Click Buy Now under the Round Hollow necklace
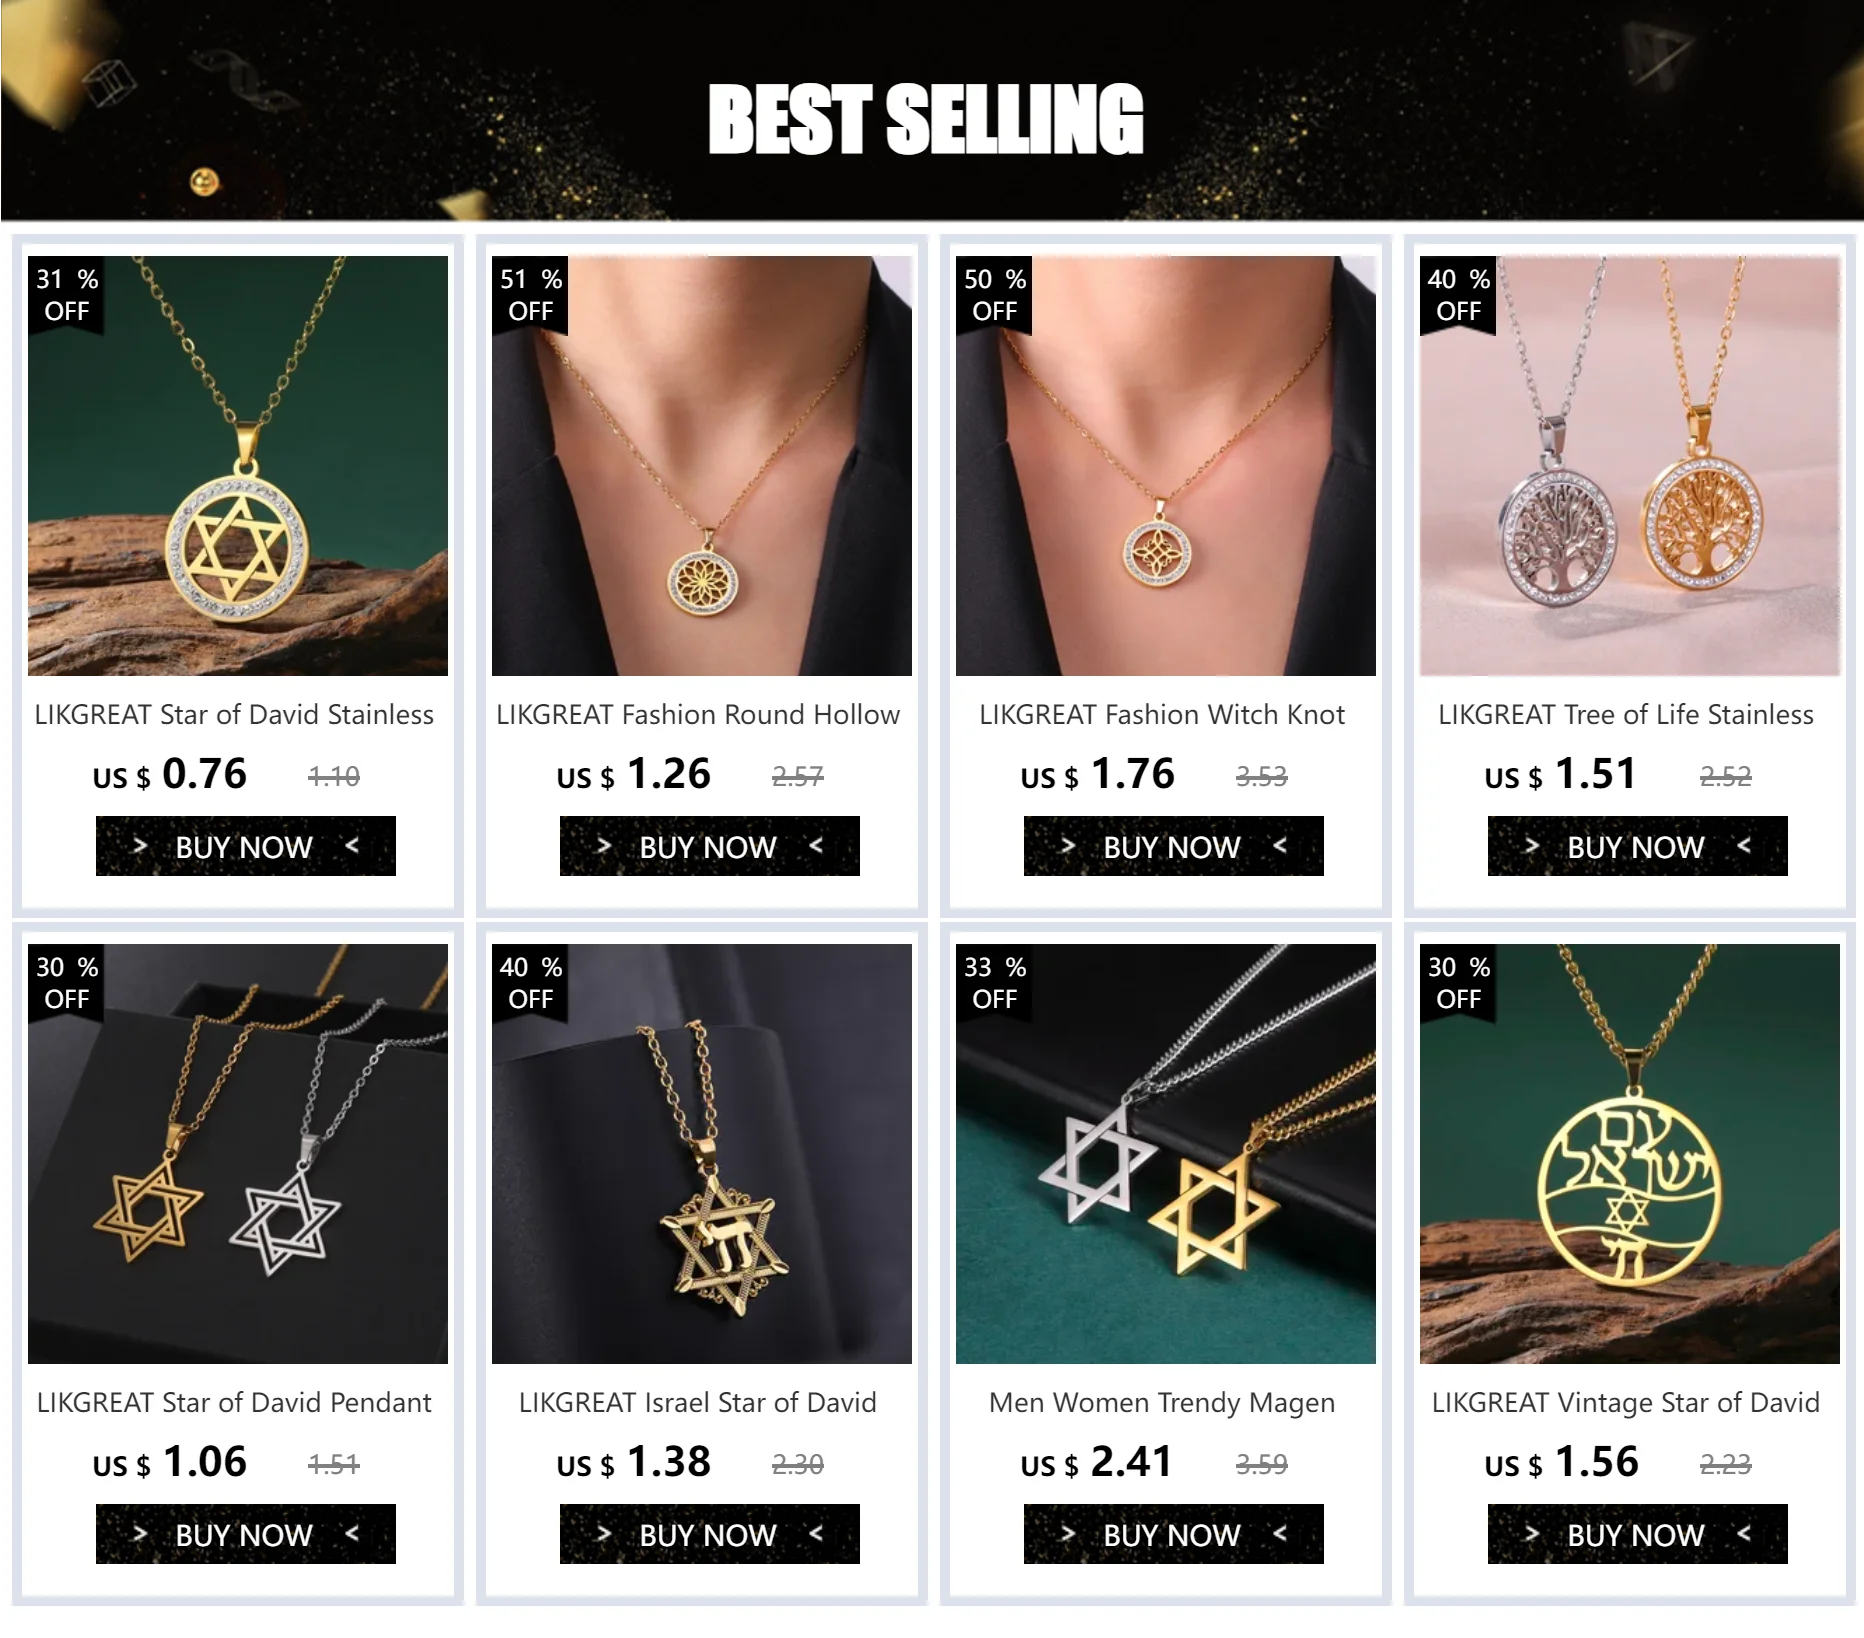The height and width of the screenshot is (1638, 1864). click(710, 846)
